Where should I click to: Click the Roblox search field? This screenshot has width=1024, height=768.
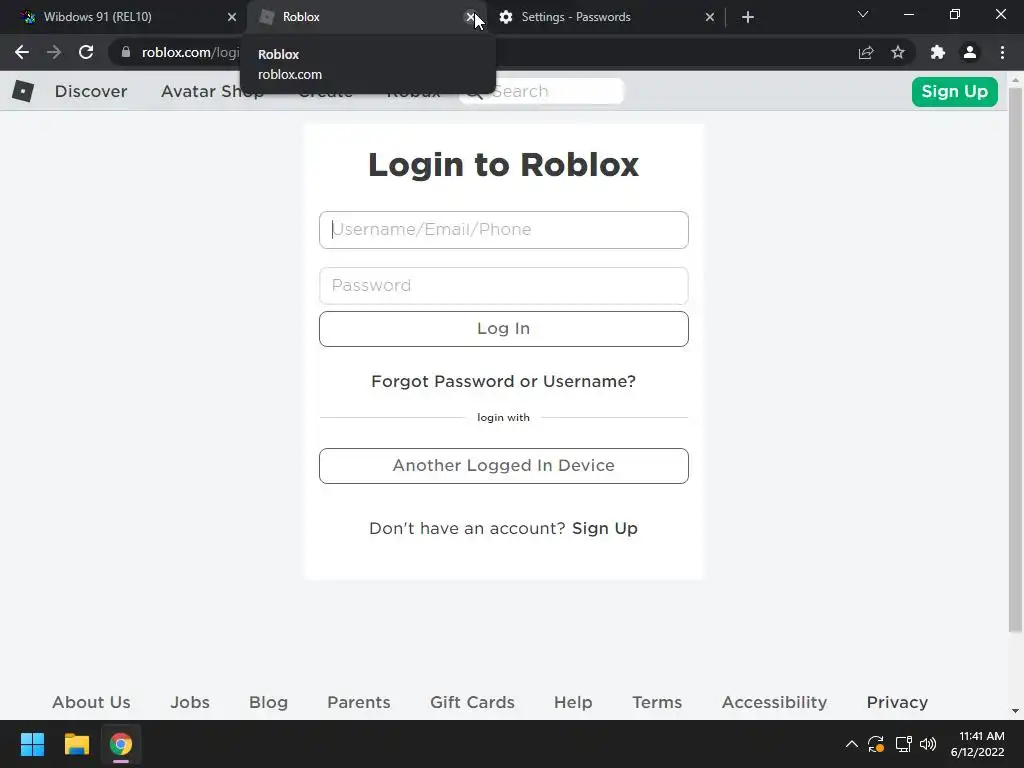point(542,91)
